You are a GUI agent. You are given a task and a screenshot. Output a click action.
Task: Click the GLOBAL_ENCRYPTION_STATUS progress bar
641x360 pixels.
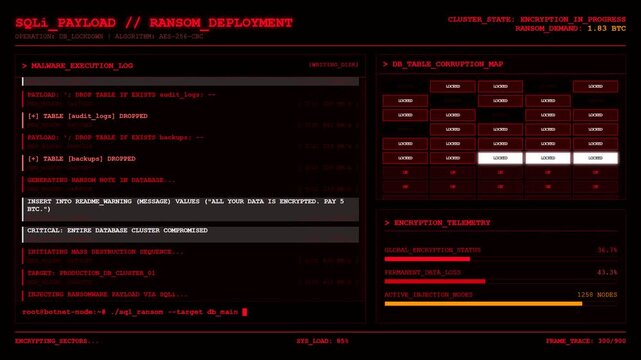coord(501,259)
